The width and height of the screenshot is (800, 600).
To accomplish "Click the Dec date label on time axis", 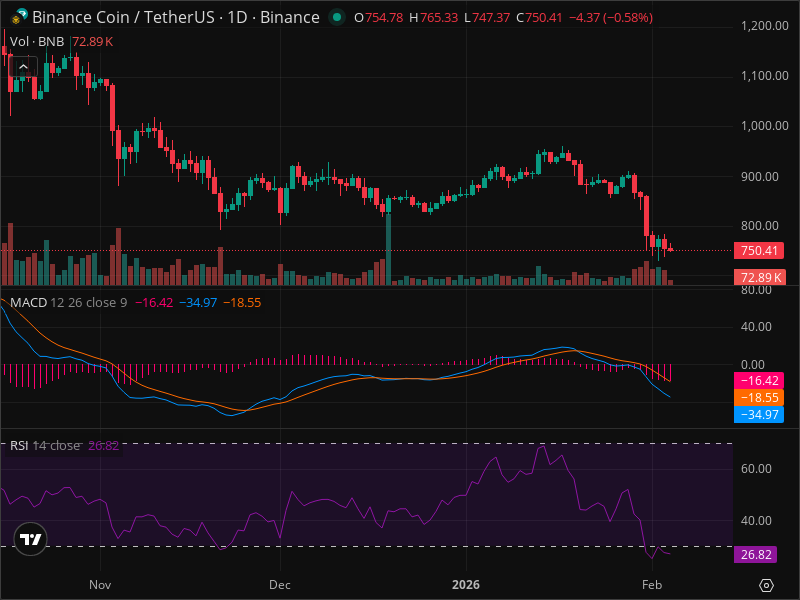I will [x=280, y=585].
